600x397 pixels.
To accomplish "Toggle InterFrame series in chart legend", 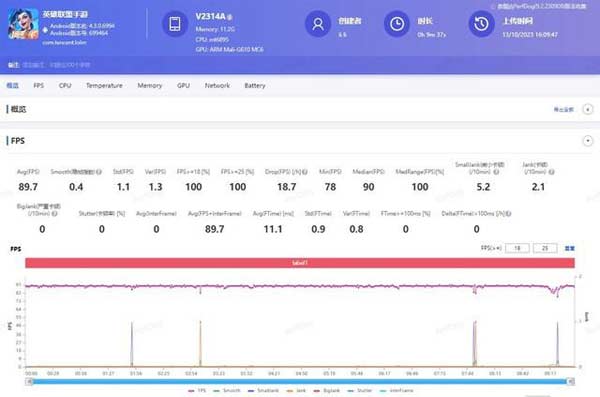I will point(396,390).
